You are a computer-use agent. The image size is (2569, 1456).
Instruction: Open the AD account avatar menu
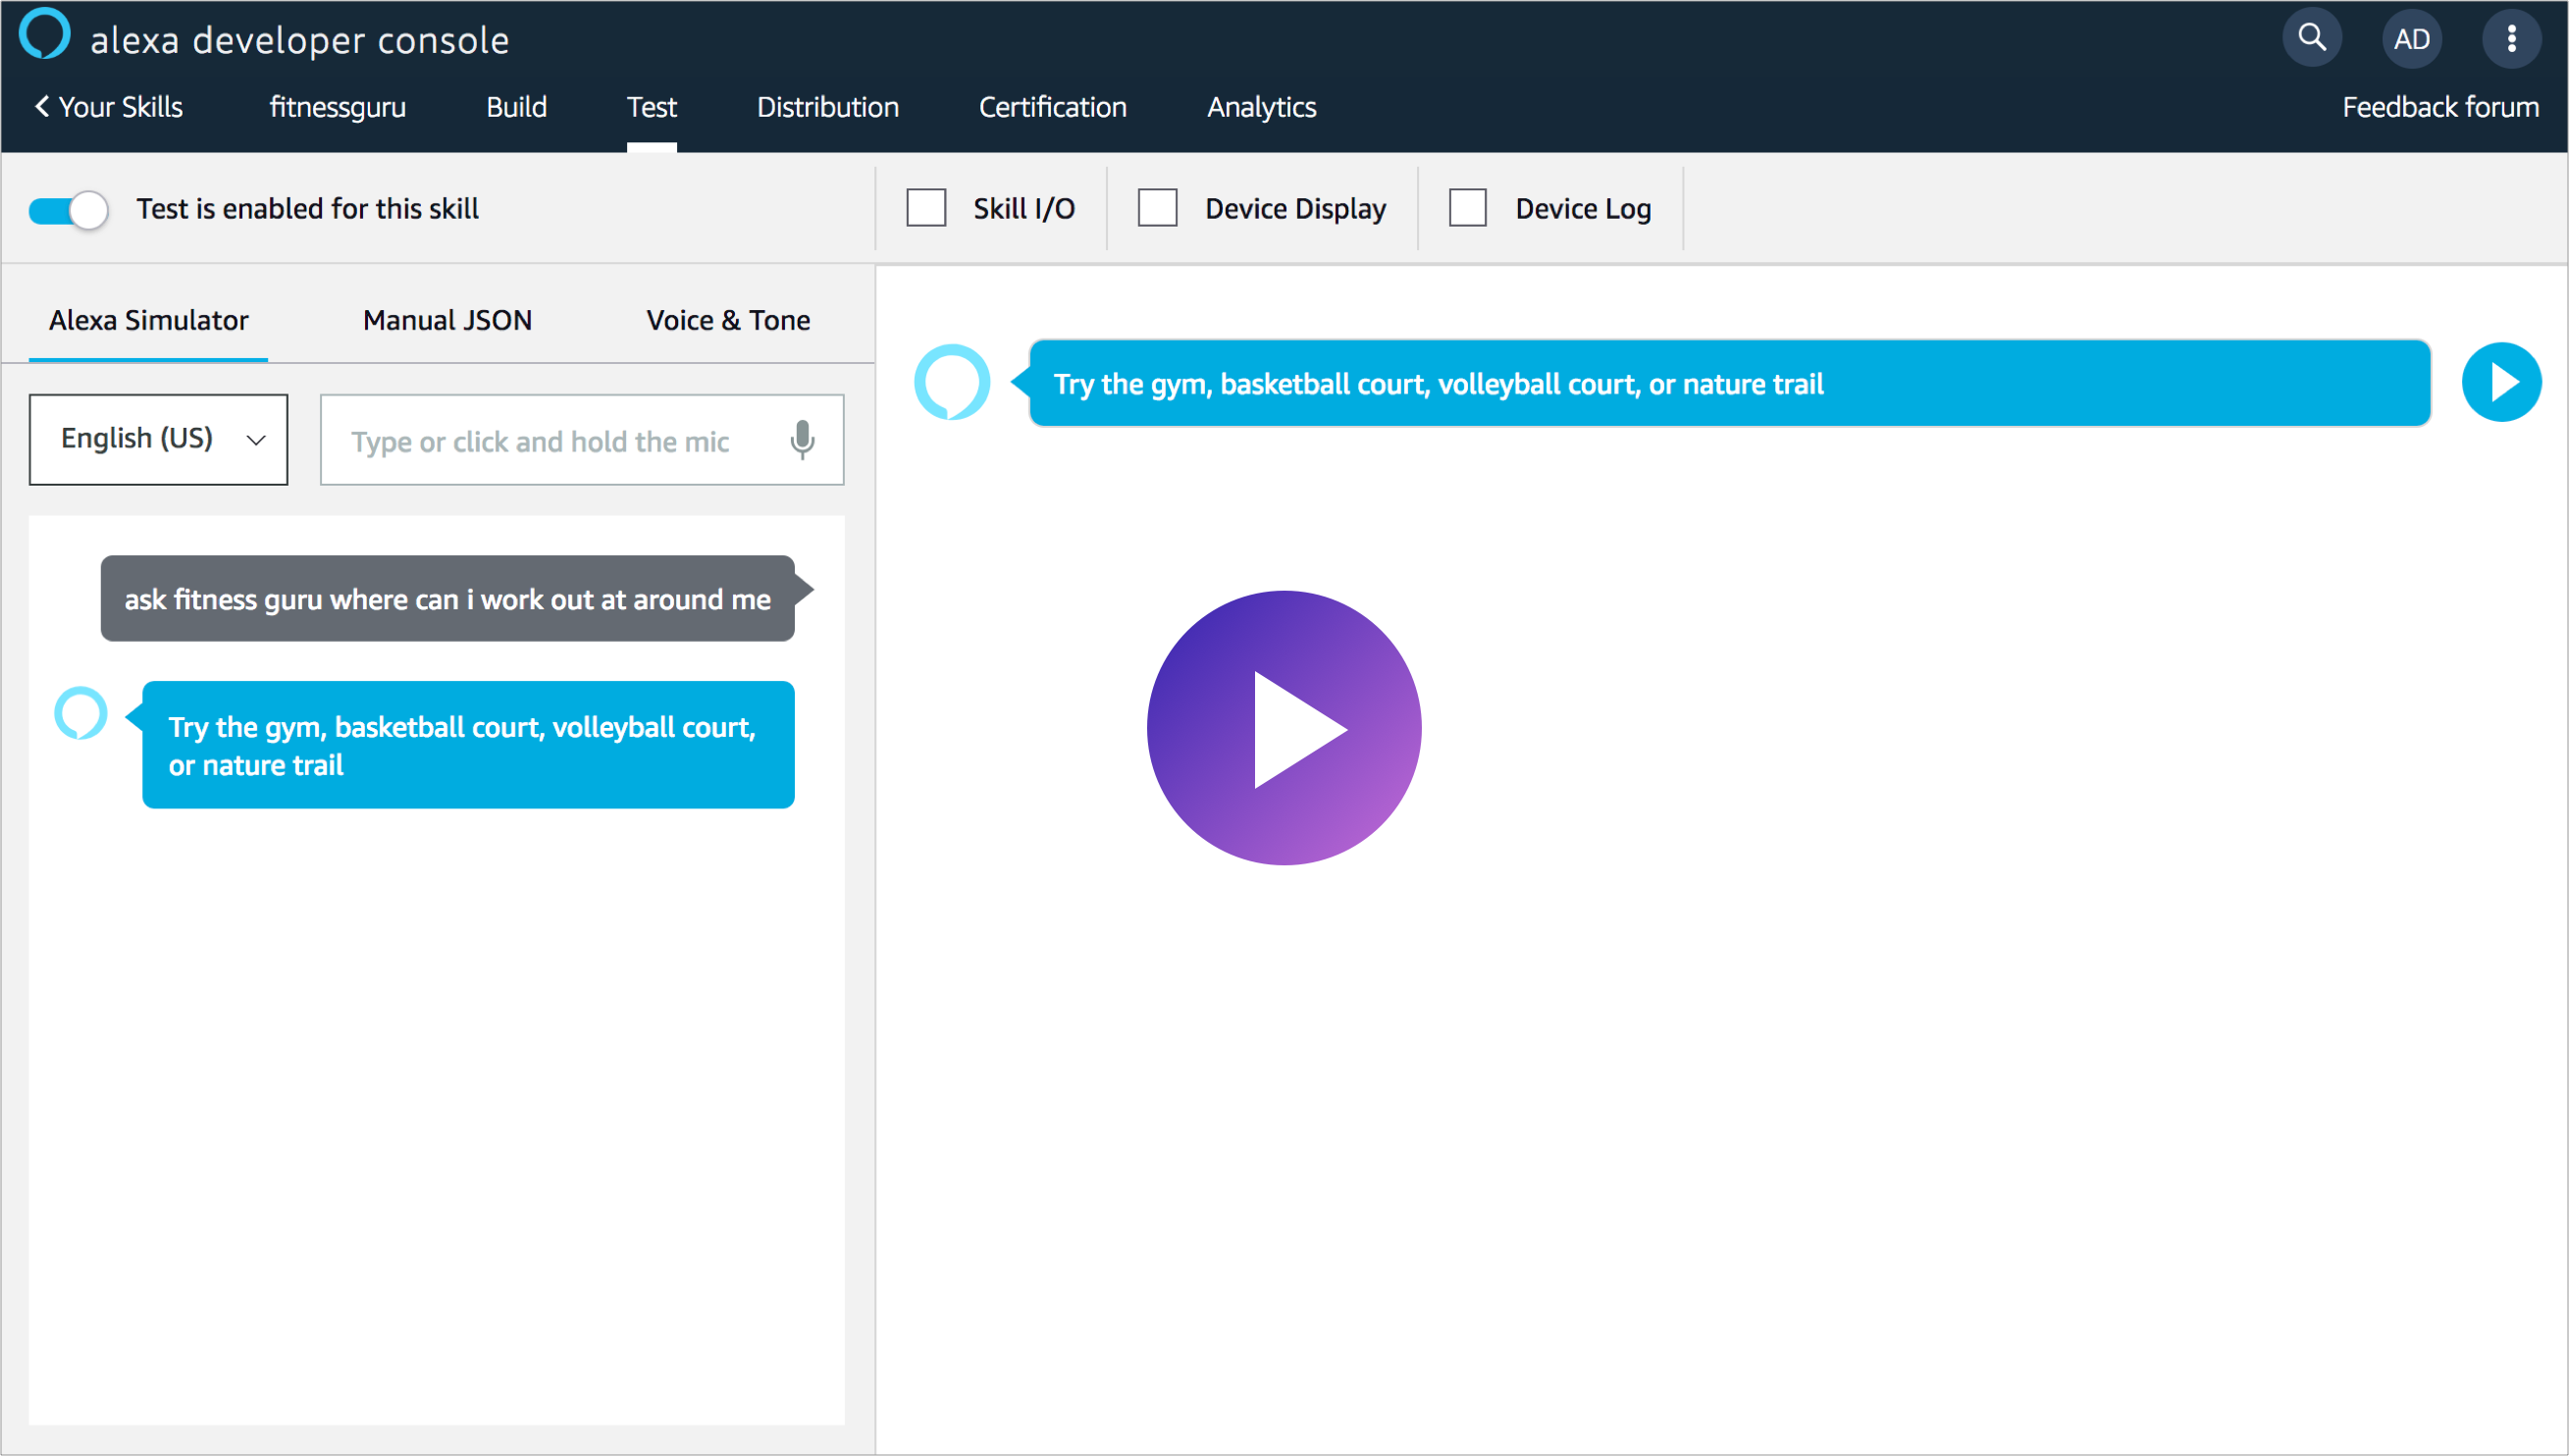coord(2411,39)
